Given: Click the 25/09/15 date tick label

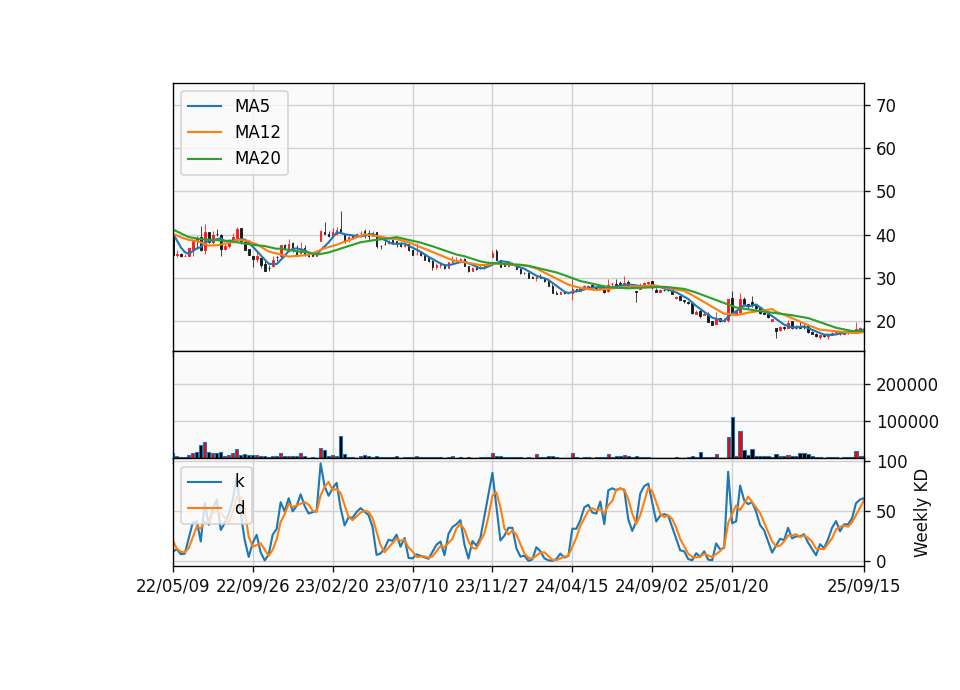Looking at the screenshot, I should 864,586.
